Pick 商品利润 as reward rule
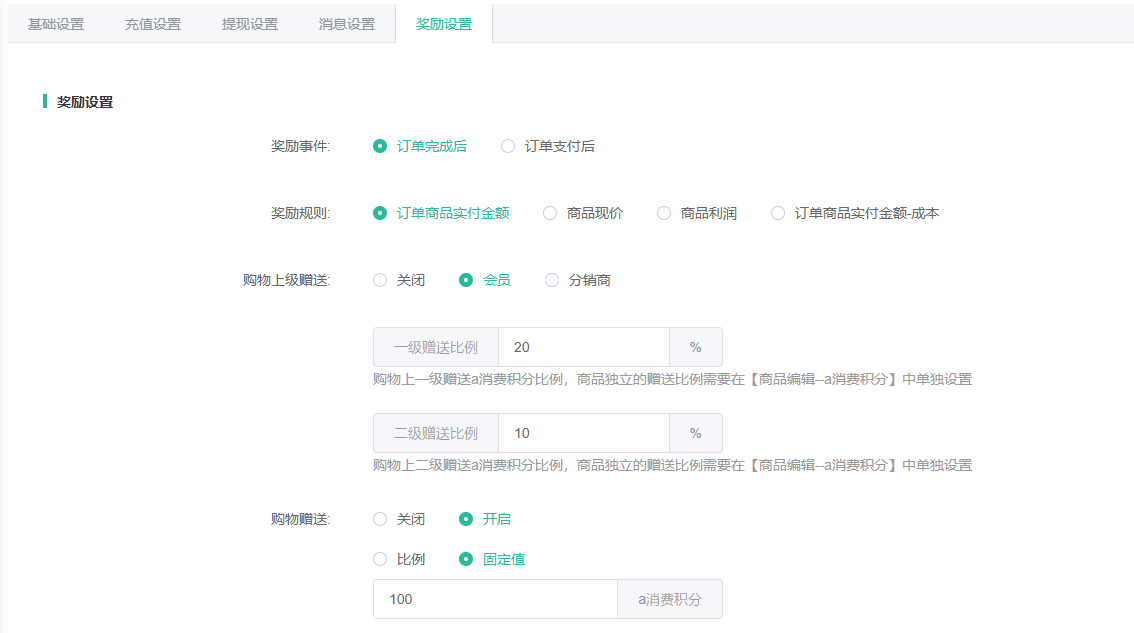Image resolution: width=1134 pixels, height=633 pixels. click(x=664, y=213)
